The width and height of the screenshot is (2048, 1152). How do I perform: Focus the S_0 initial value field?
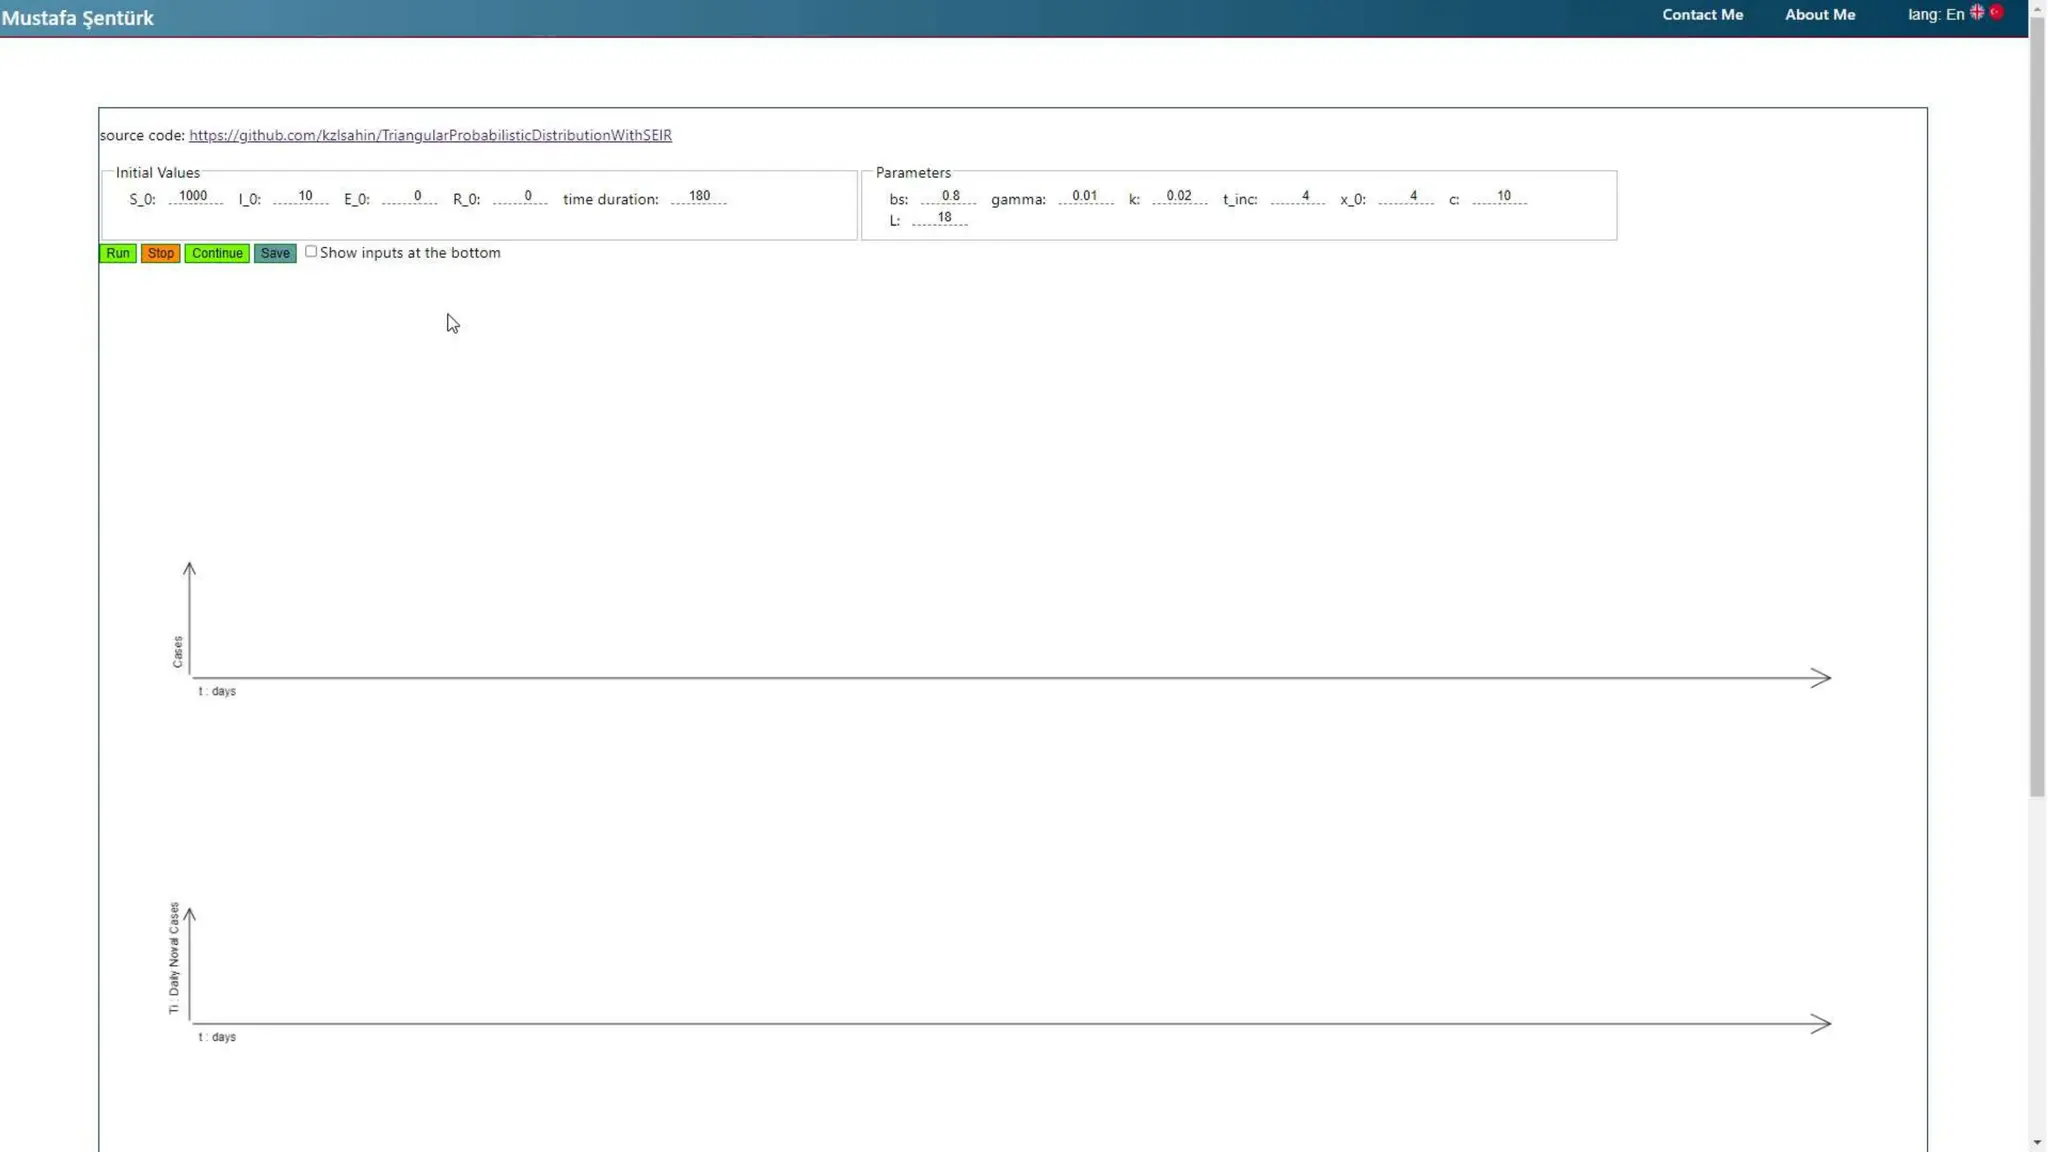194,197
